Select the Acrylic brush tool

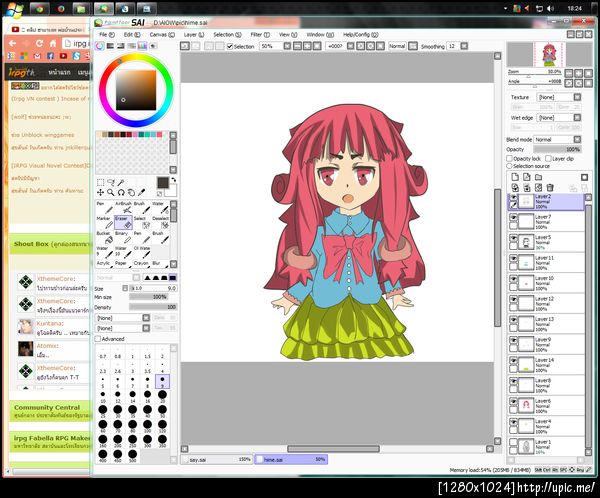105,264
